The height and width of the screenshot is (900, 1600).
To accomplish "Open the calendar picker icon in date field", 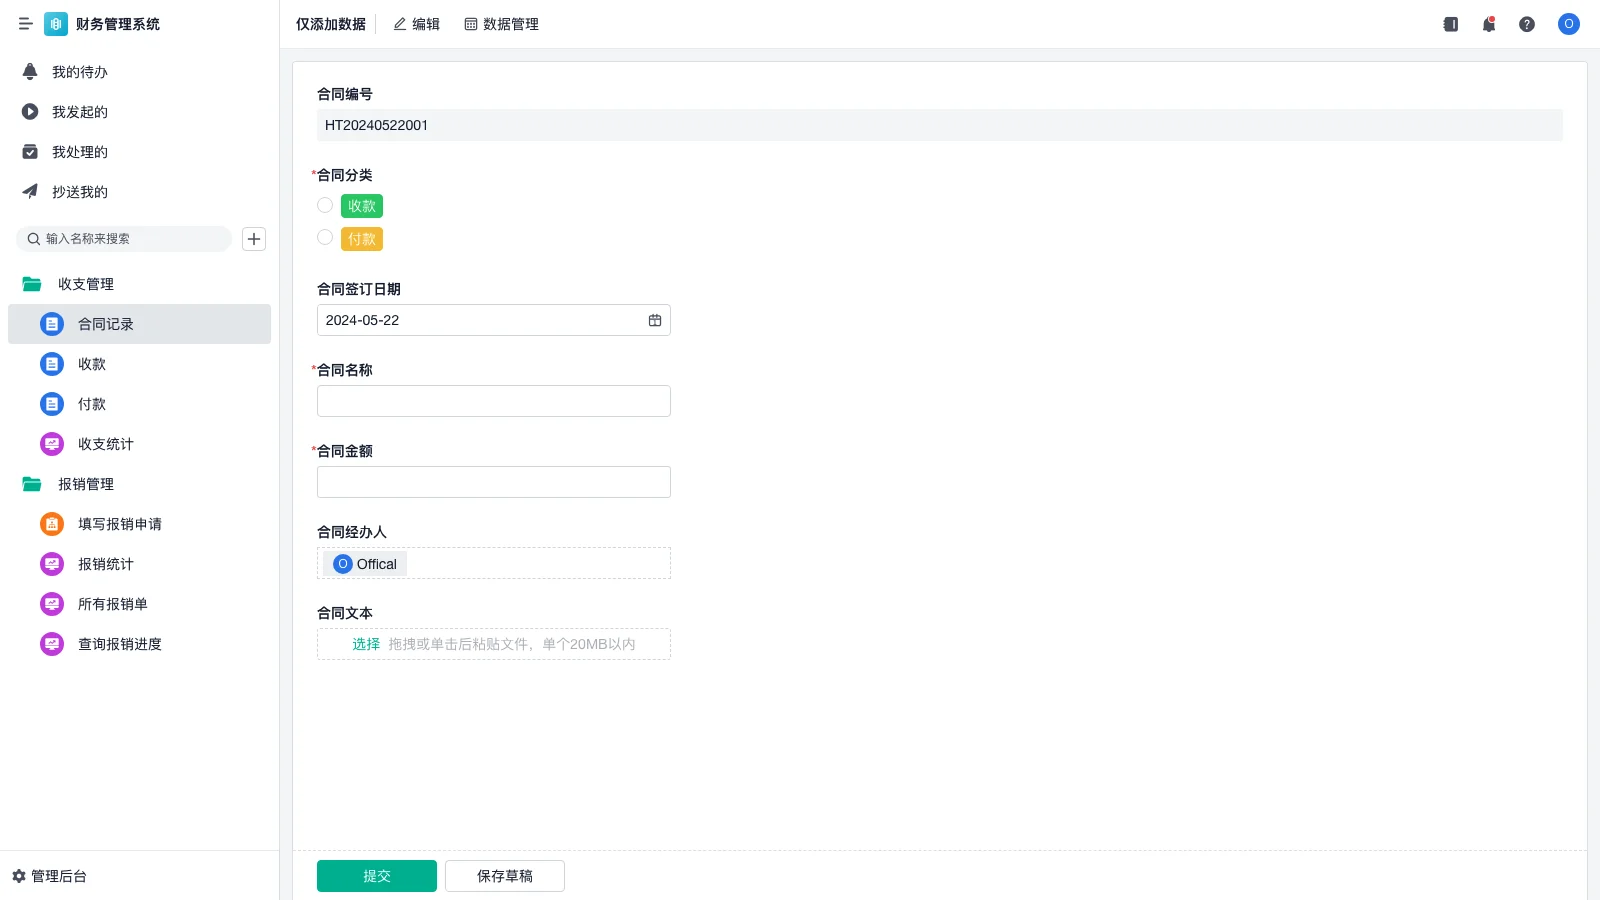I will coord(655,320).
